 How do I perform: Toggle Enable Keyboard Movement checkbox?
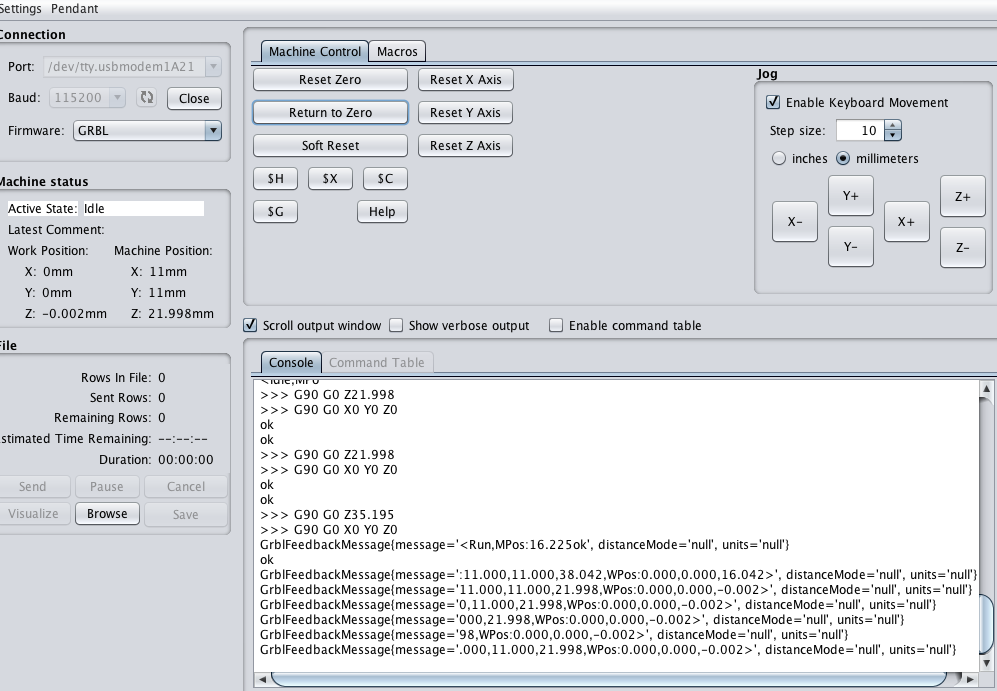(773, 102)
